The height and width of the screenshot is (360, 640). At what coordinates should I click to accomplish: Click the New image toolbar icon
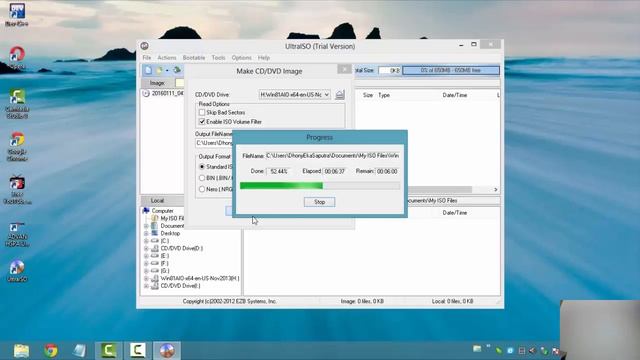coord(148,70)
